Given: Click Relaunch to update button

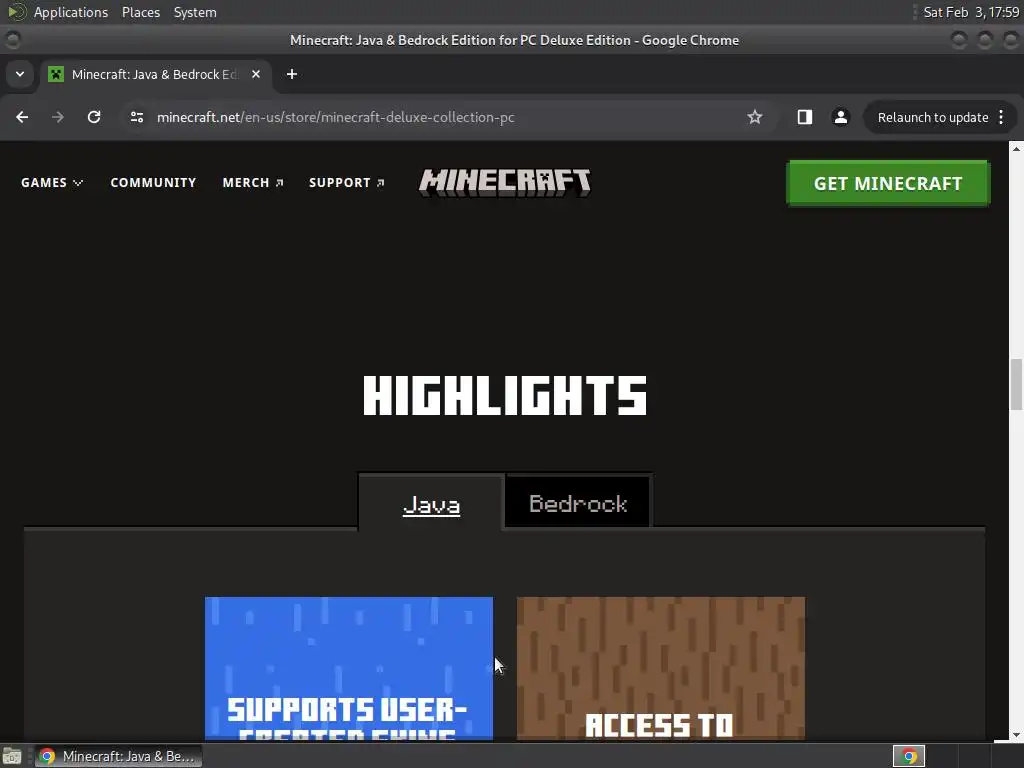Looking at the screenshot, I should pyautogui.click(x=933, y=117).
